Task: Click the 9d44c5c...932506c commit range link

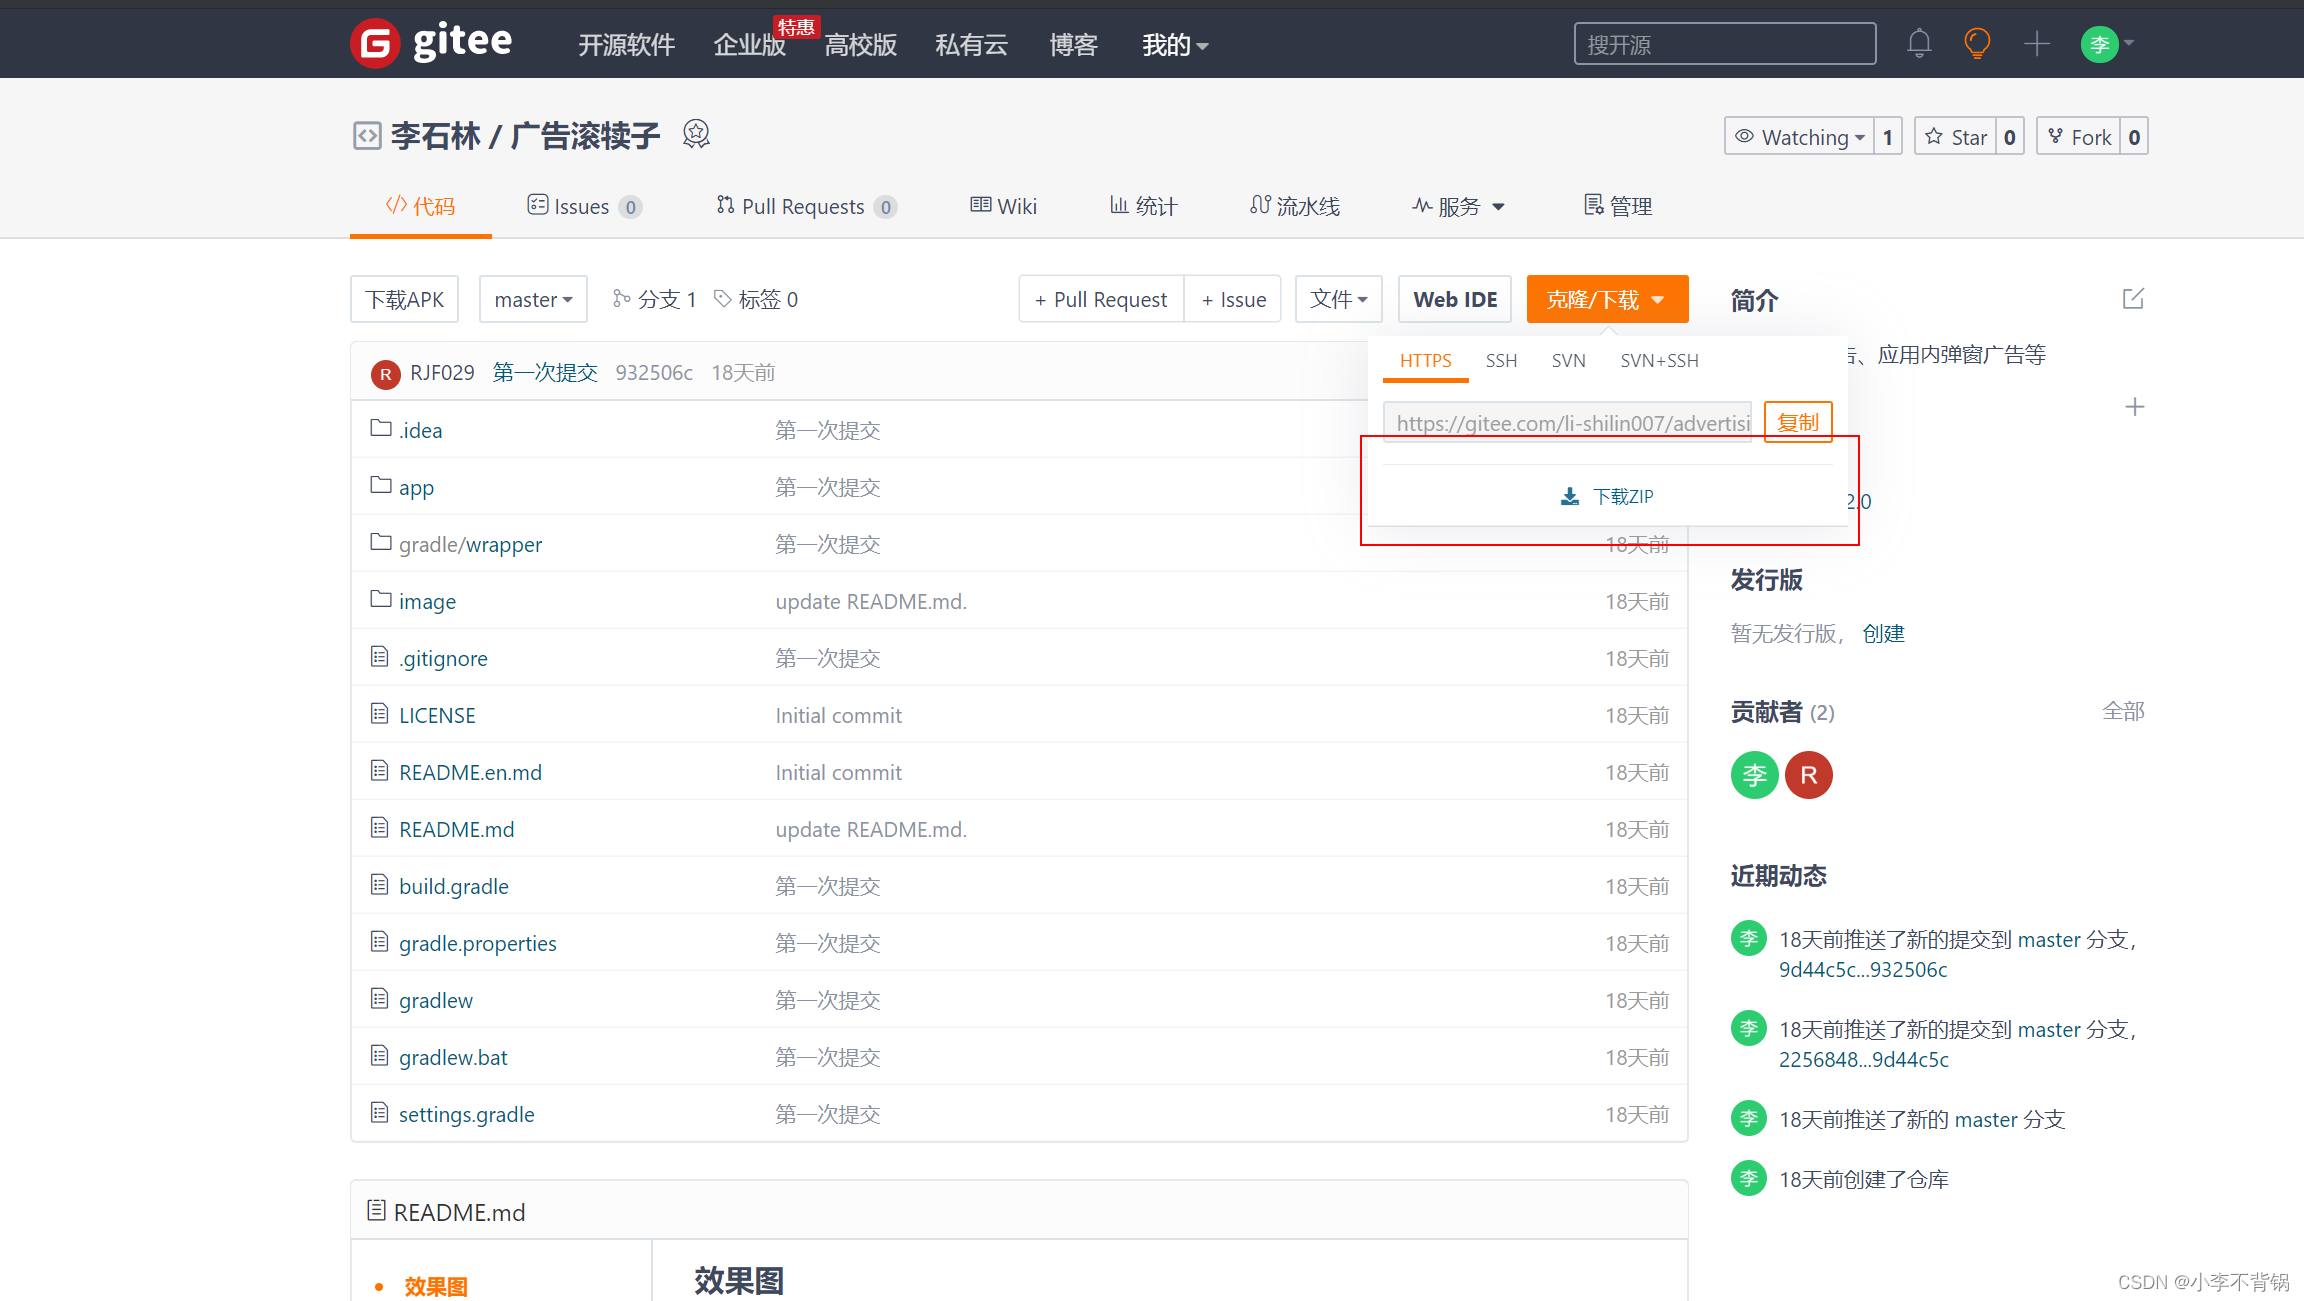Action: [x=1862, y=969]
